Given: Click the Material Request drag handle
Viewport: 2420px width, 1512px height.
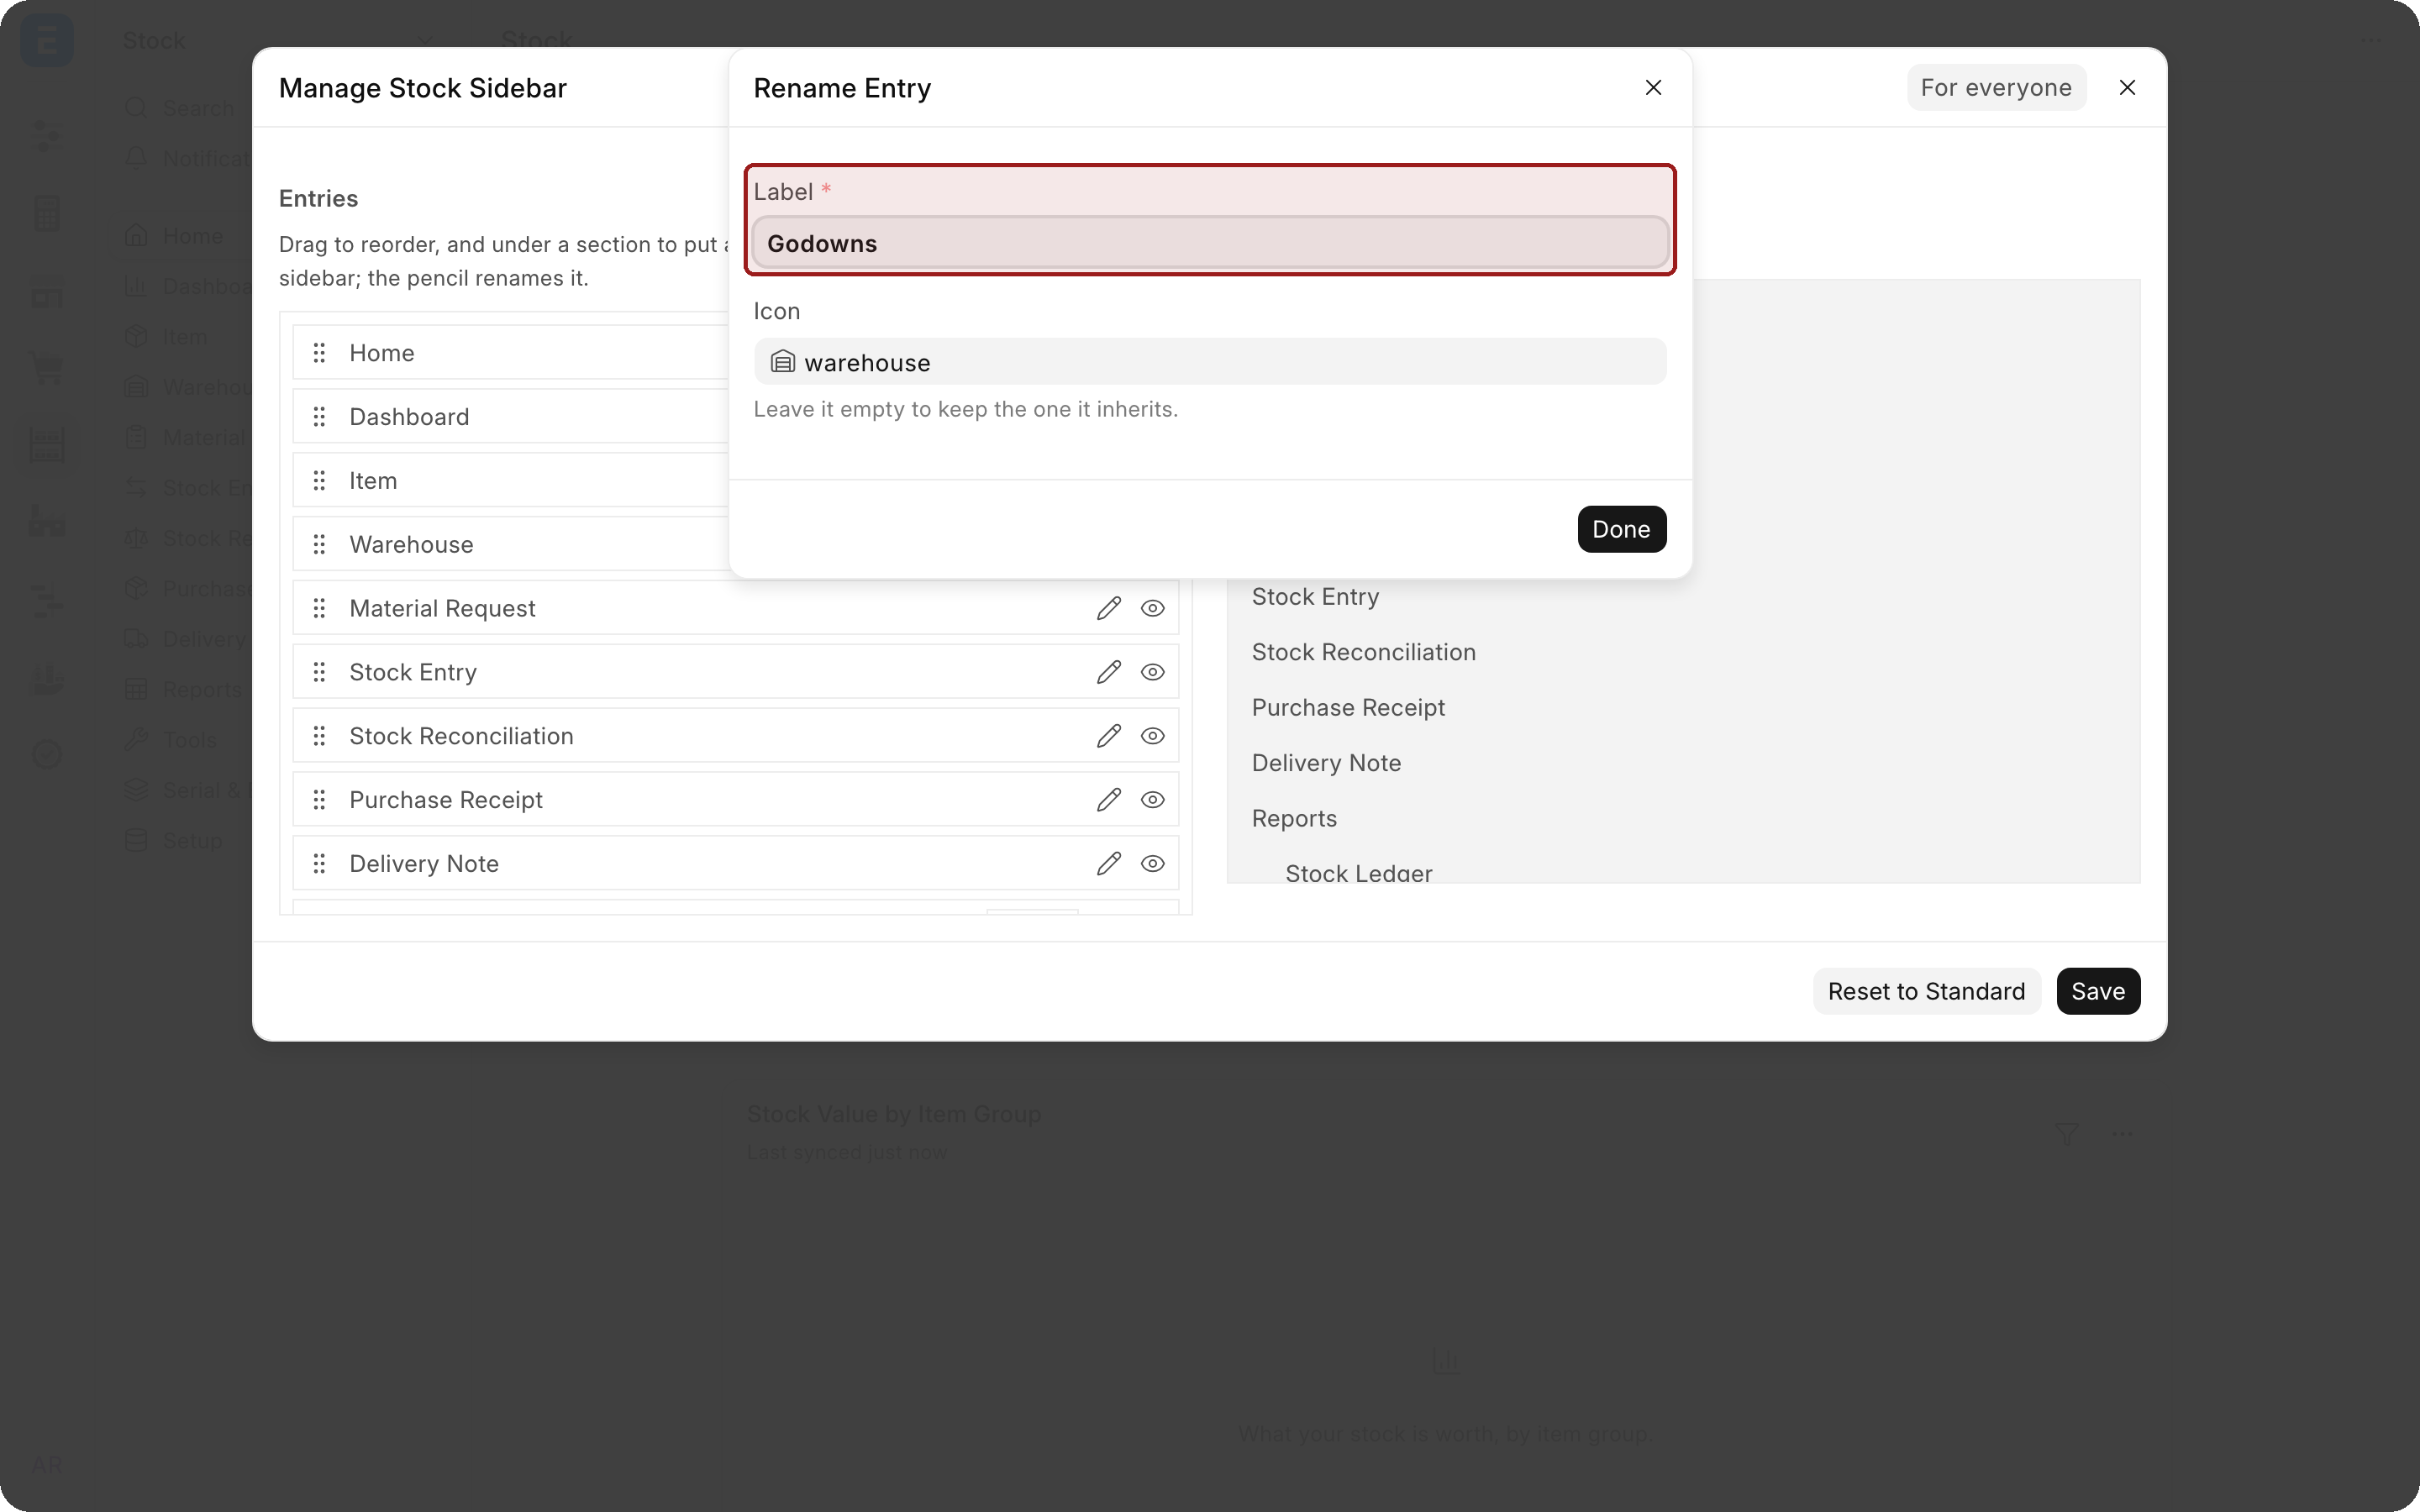Looking at the screenshot, I should coord(319,608).
